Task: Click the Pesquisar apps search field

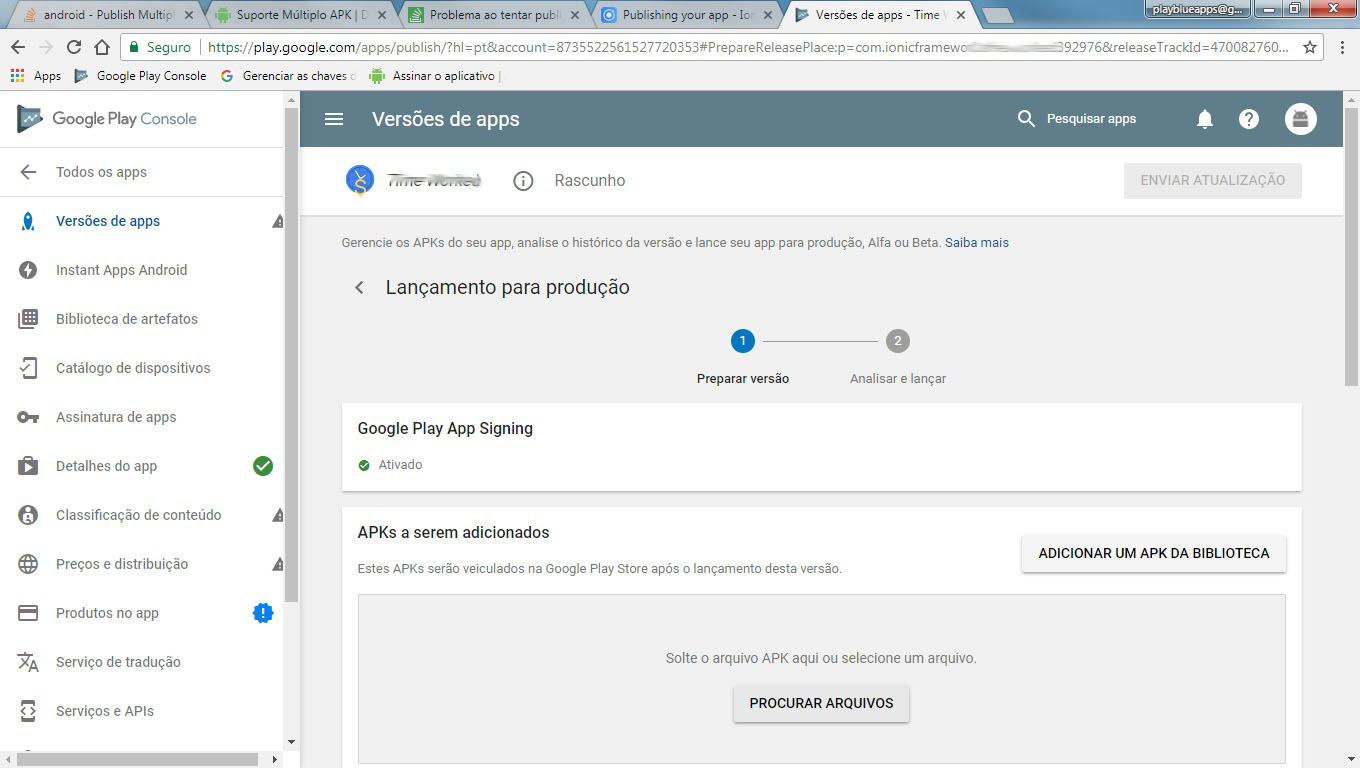Action: click(x=1092, y=119)
